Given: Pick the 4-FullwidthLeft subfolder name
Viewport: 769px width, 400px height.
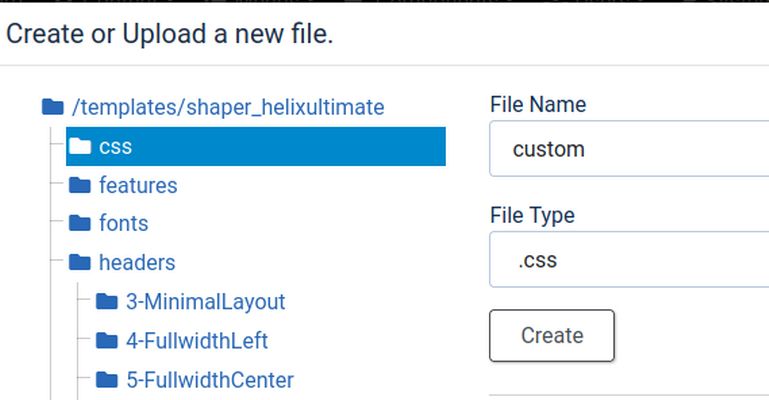Looking at the screenshot, I should click(197, 341).
